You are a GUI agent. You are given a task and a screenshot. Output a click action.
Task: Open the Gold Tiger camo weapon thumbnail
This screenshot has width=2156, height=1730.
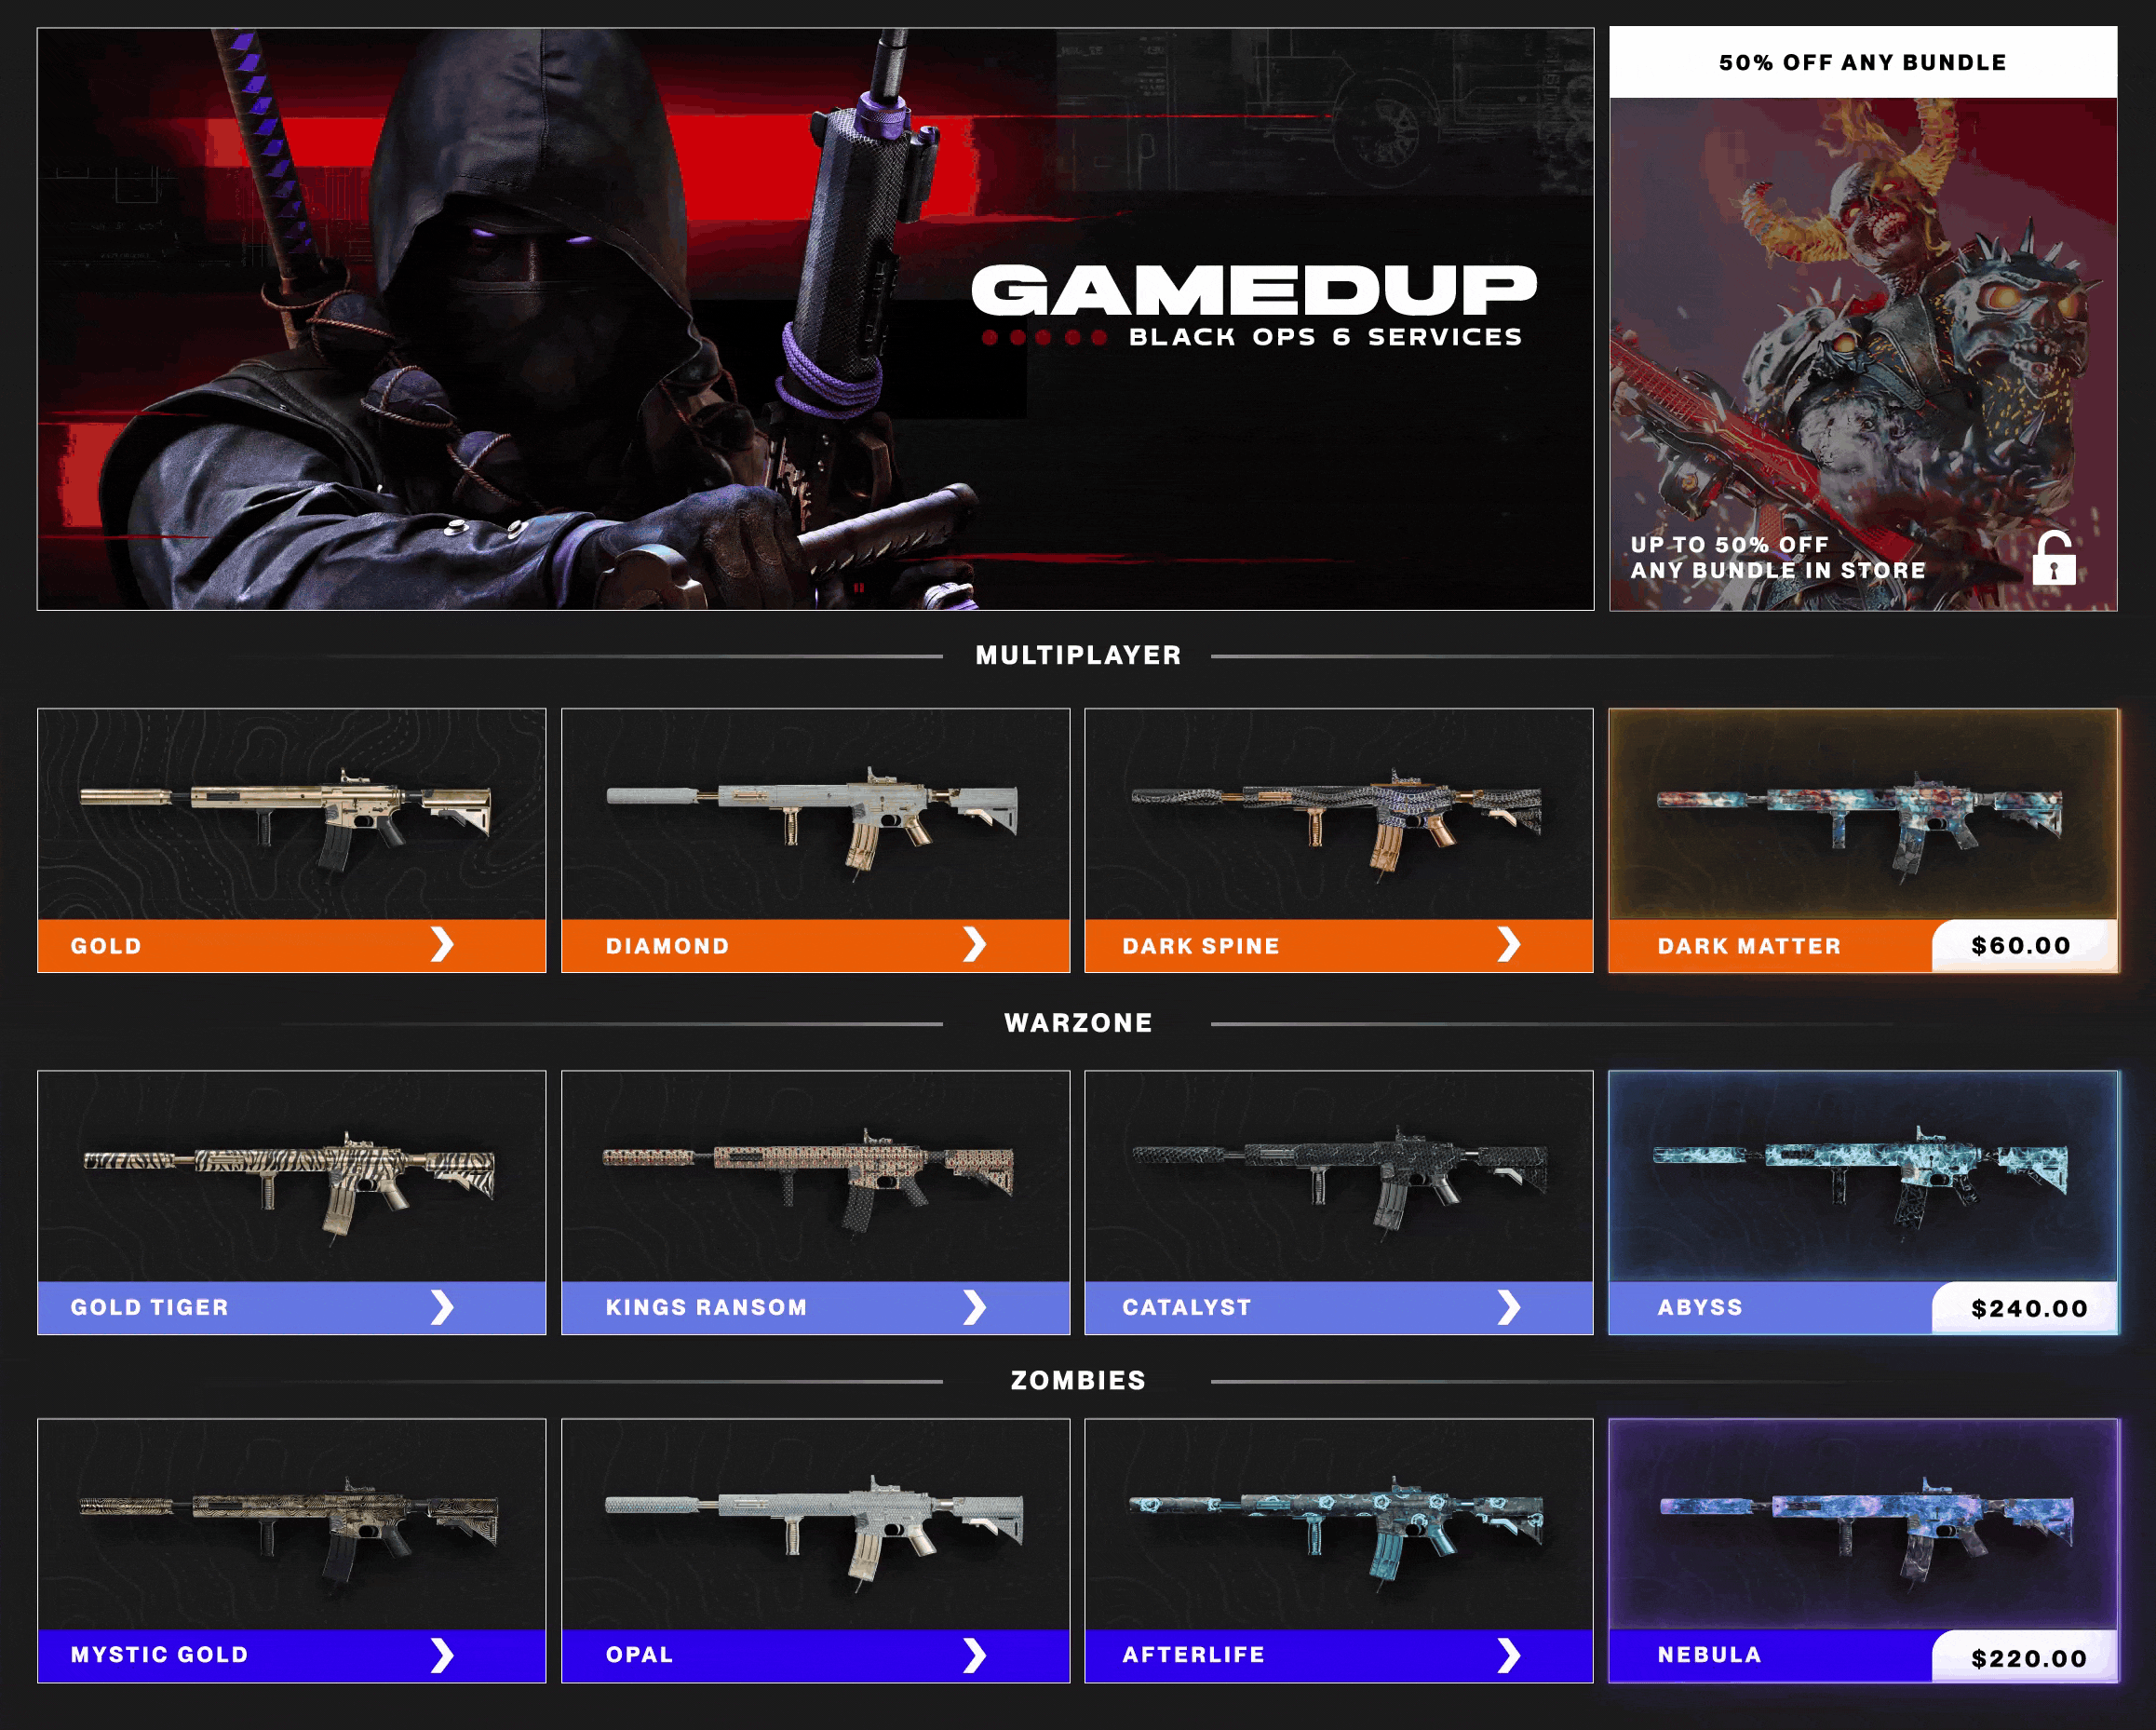292,1176
